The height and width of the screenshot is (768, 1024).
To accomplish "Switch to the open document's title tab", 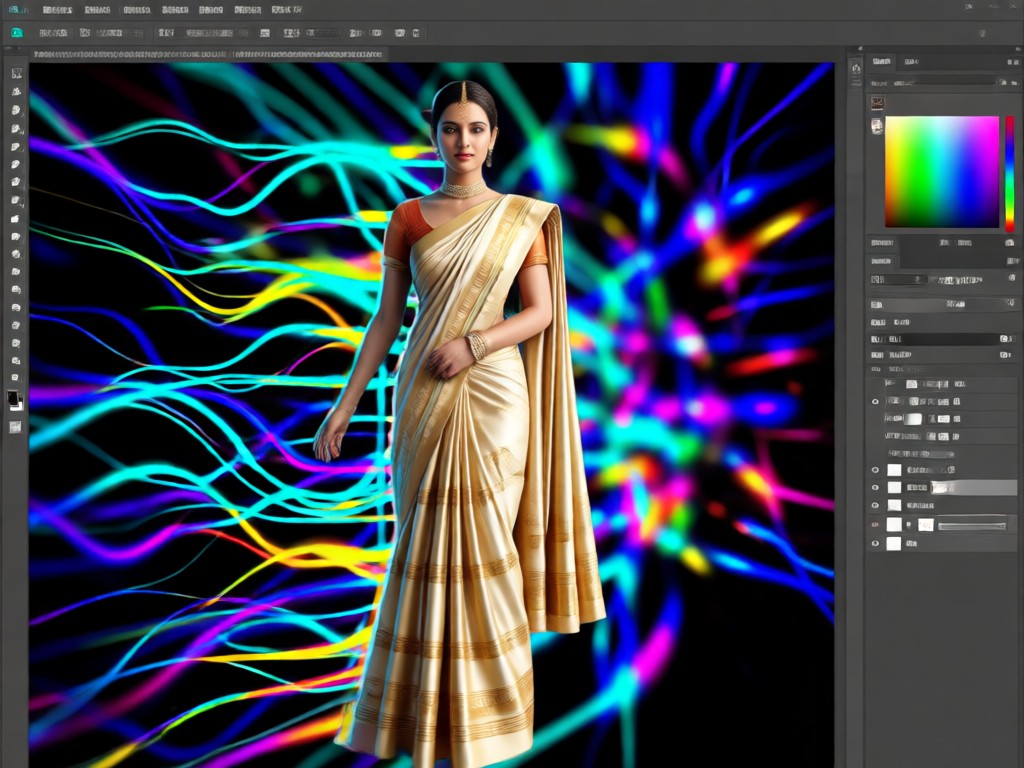I will tap(209, 55).
